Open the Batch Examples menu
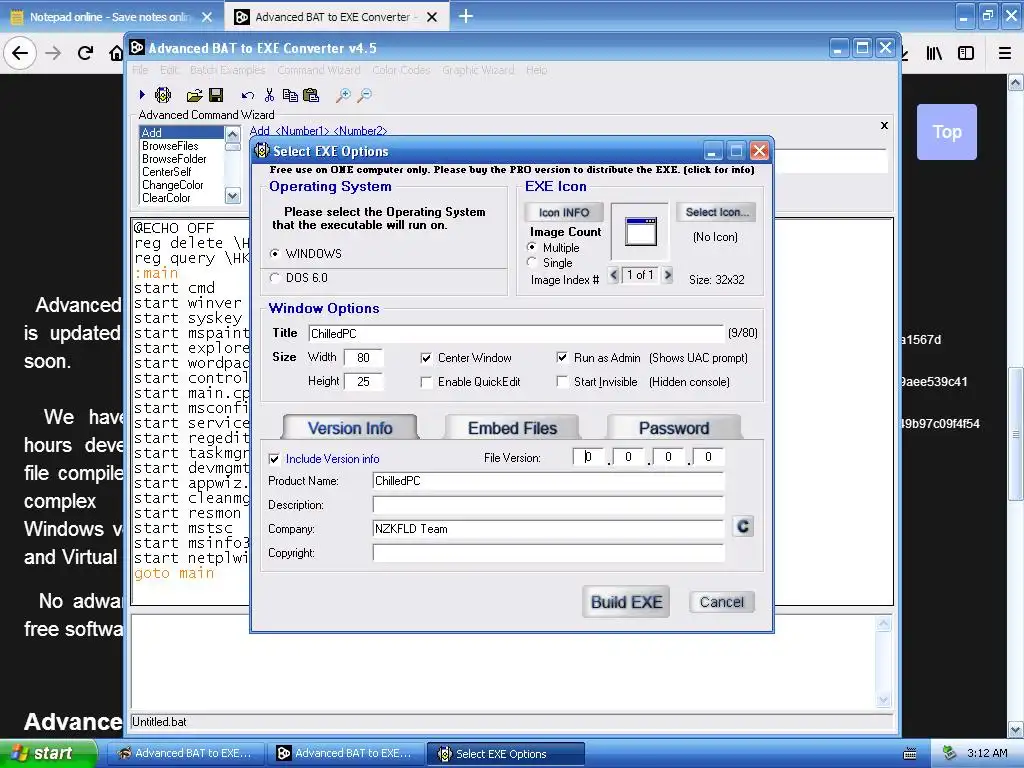 (x=227, y=70)
